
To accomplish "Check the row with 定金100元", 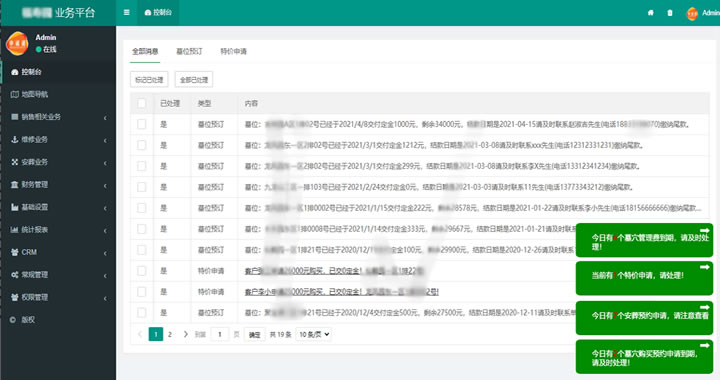I will coord(141,250).
